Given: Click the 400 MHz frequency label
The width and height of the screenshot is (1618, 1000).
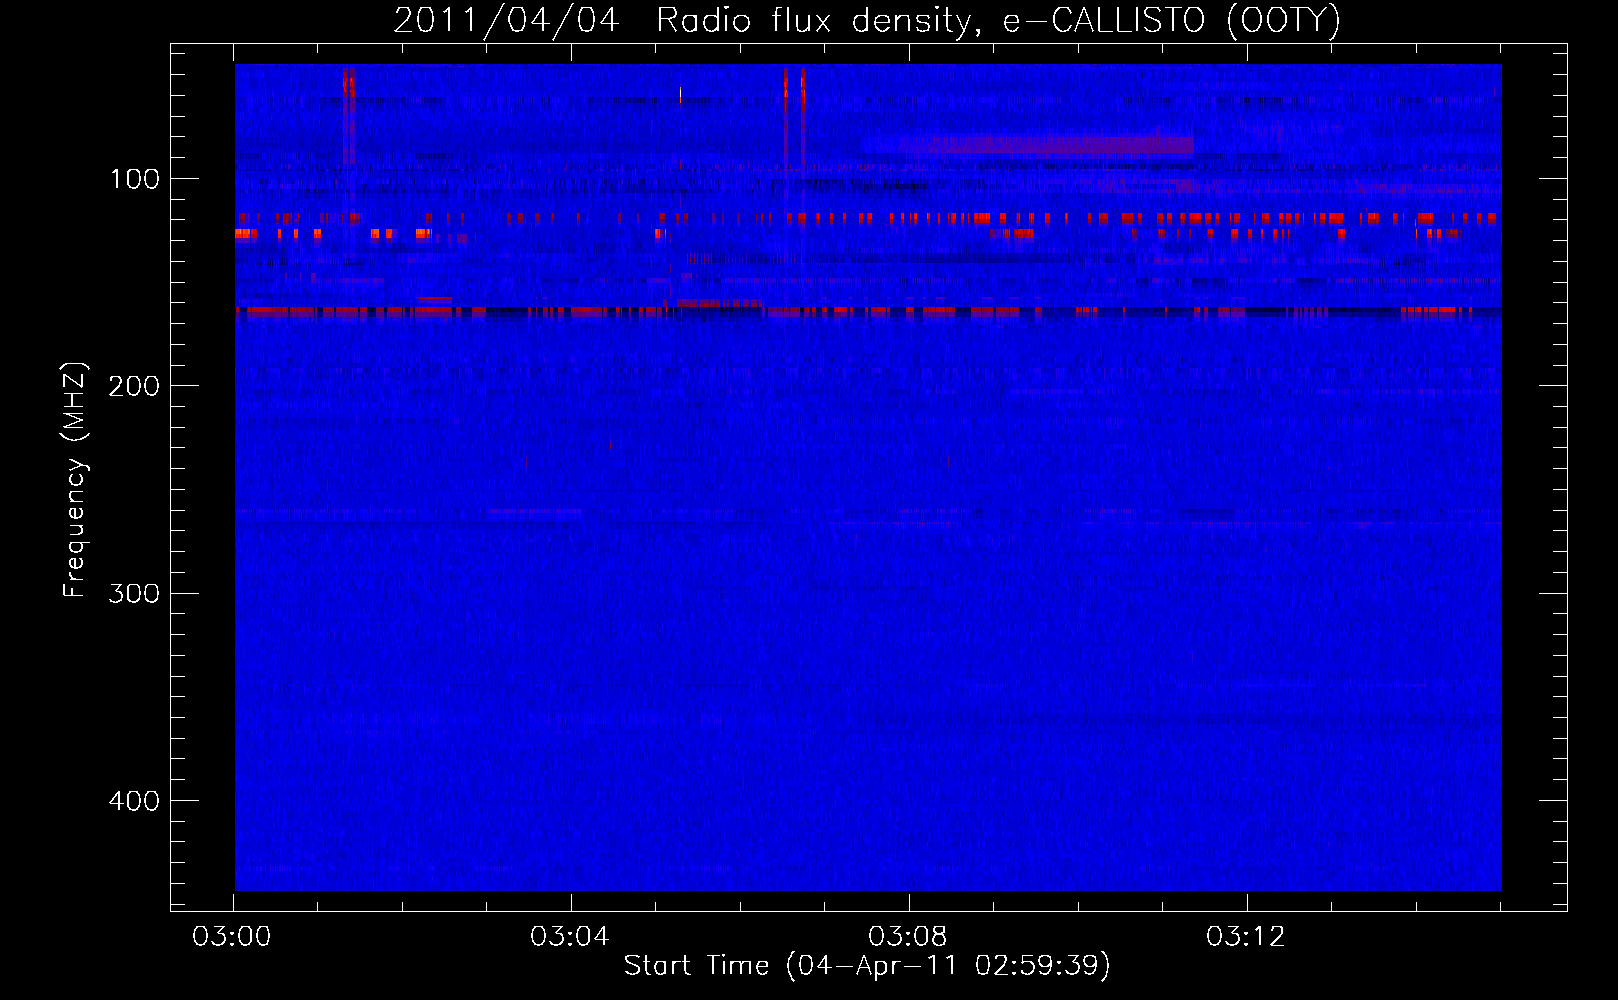Looking at the screenshot, I should (135, 801).
